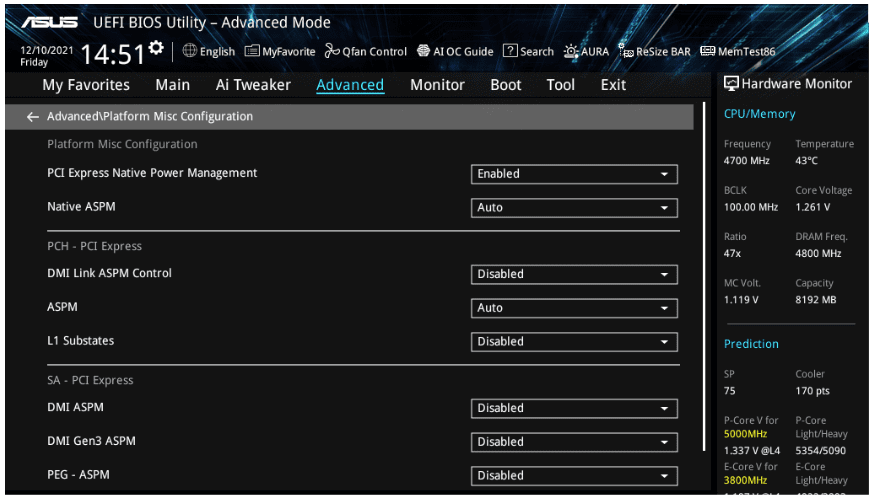
Task: Open DMI Link ASPM Control dropdown
Action: pos(574,274)
